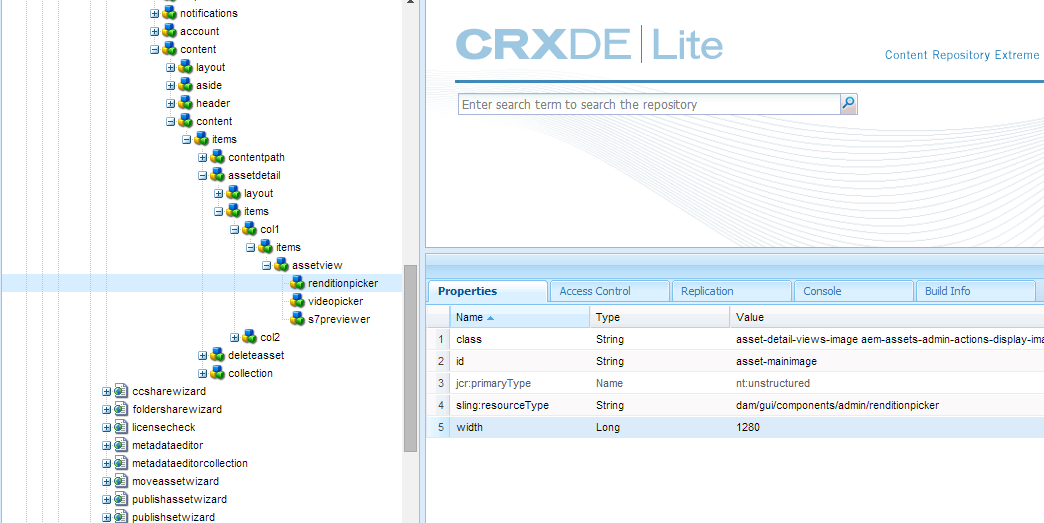Expand the contentpath node
This screenshot has height=523, width=1044.
202,158
